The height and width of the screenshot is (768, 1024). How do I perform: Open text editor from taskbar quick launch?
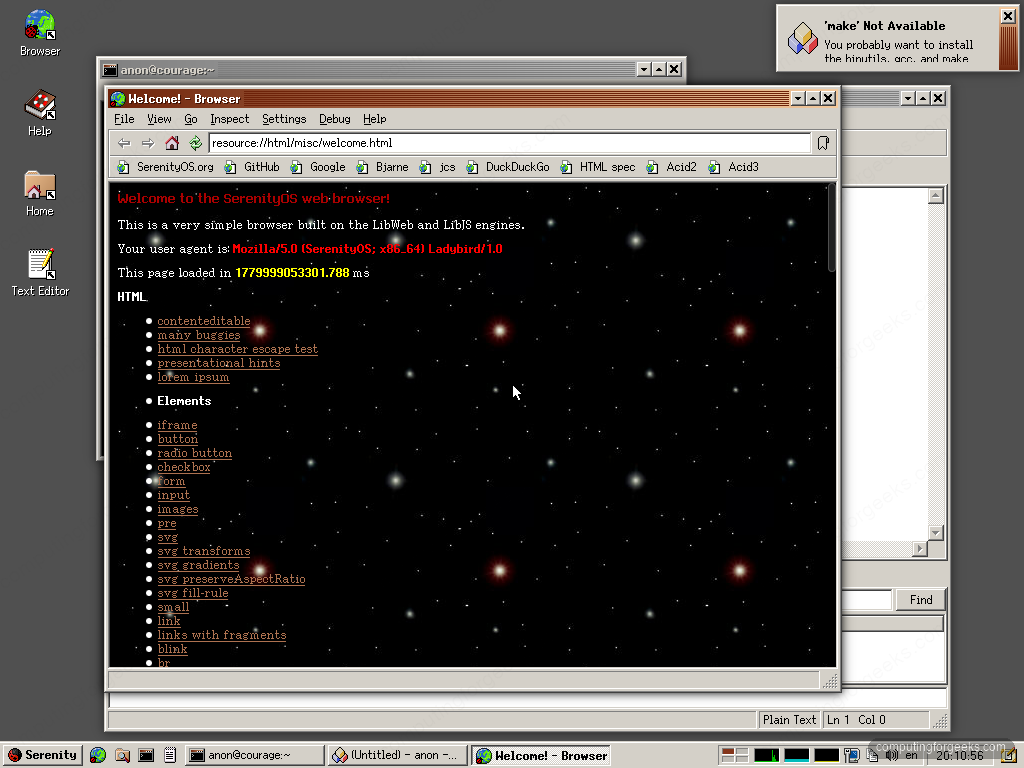click(x=170, y=755)
